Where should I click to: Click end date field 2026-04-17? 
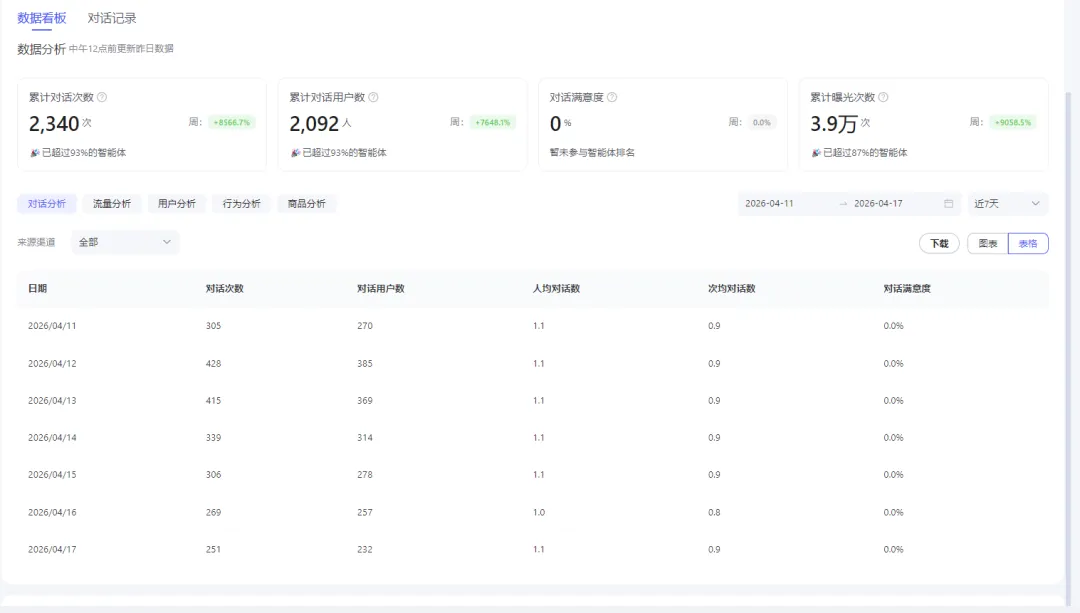pyautogui.click(x=878, y=204)
